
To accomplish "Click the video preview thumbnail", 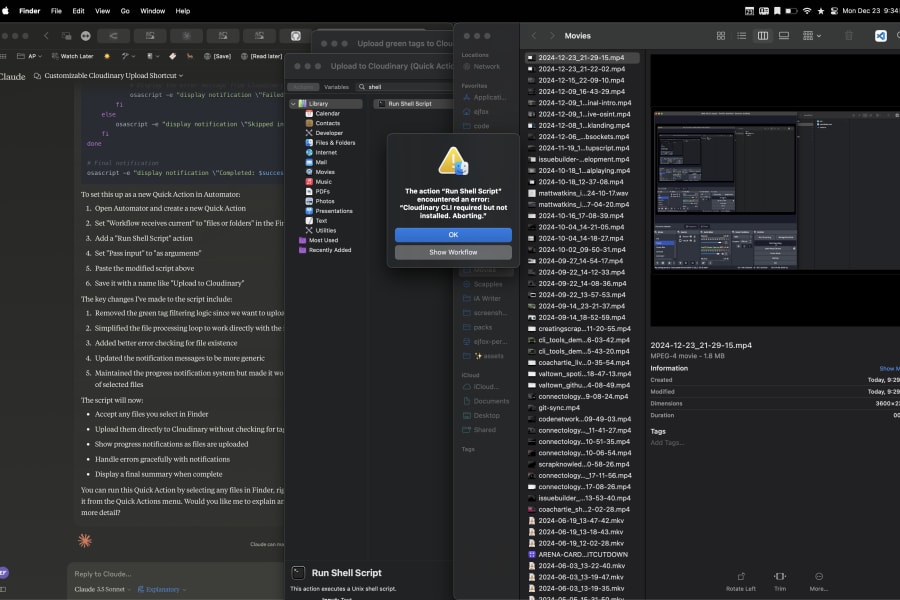I will coord(775,190).
